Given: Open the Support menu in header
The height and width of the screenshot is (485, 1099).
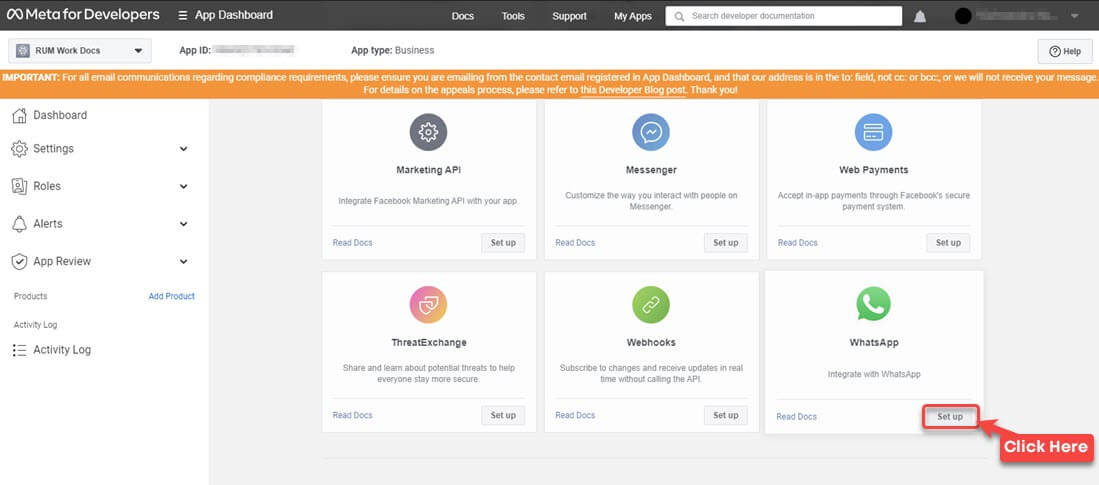Looking at the screenshot, I should [x=569, y=16].
